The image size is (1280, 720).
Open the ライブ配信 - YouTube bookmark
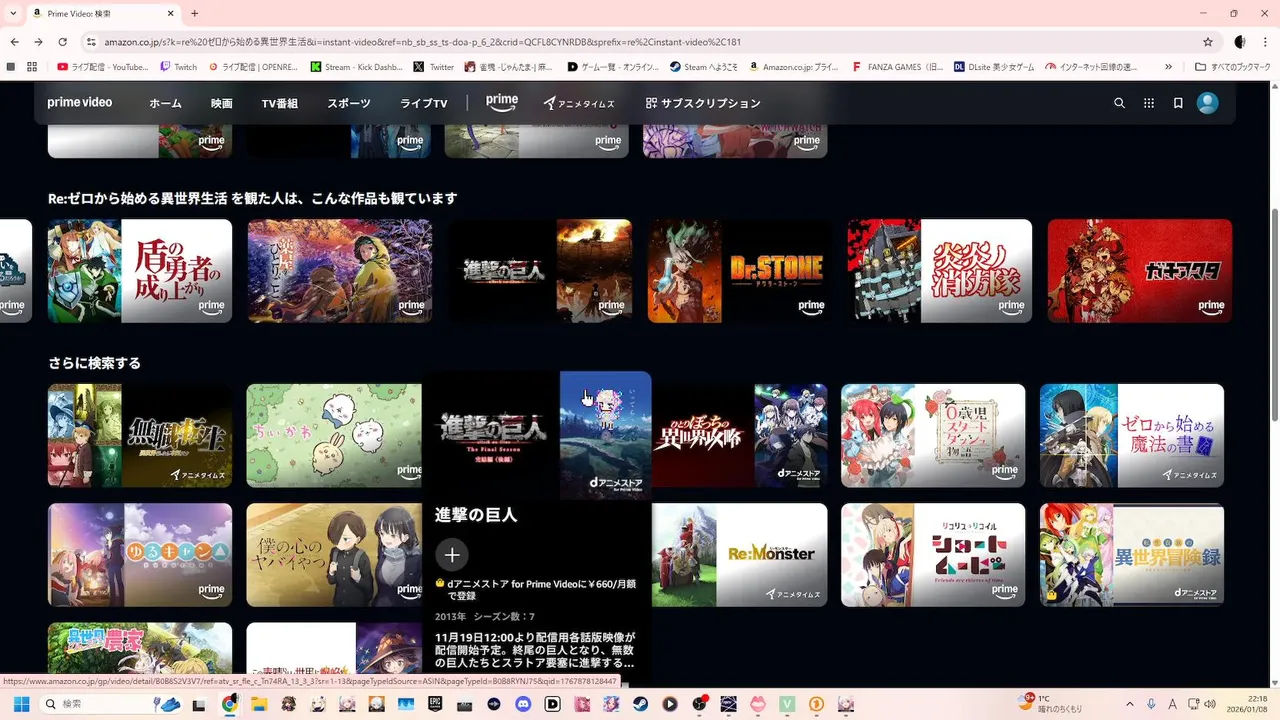103,67
